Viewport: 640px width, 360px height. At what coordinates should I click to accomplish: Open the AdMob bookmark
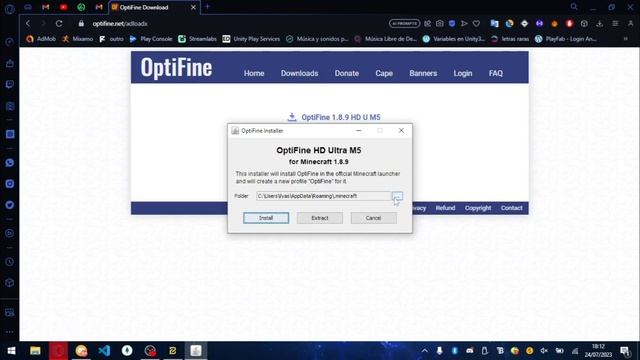[41, 39]
